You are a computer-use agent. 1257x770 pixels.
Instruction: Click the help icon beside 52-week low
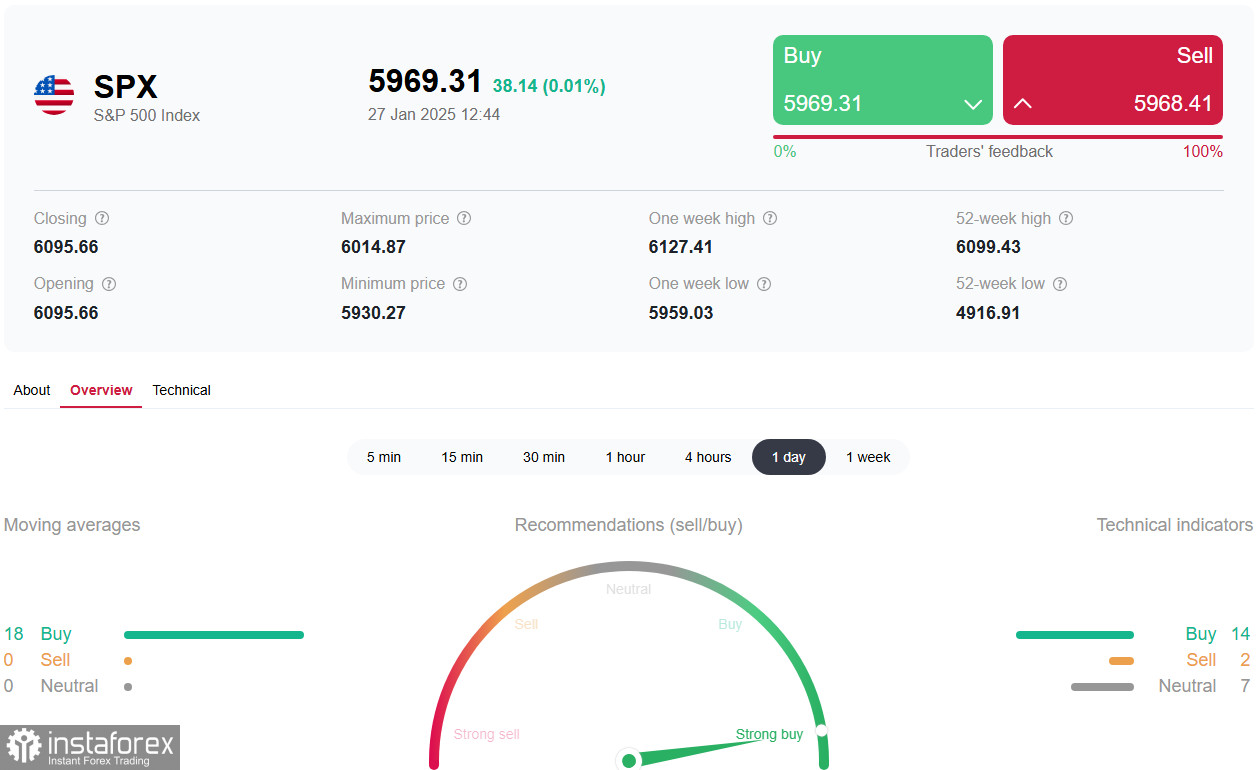[x=1060, y=284]
